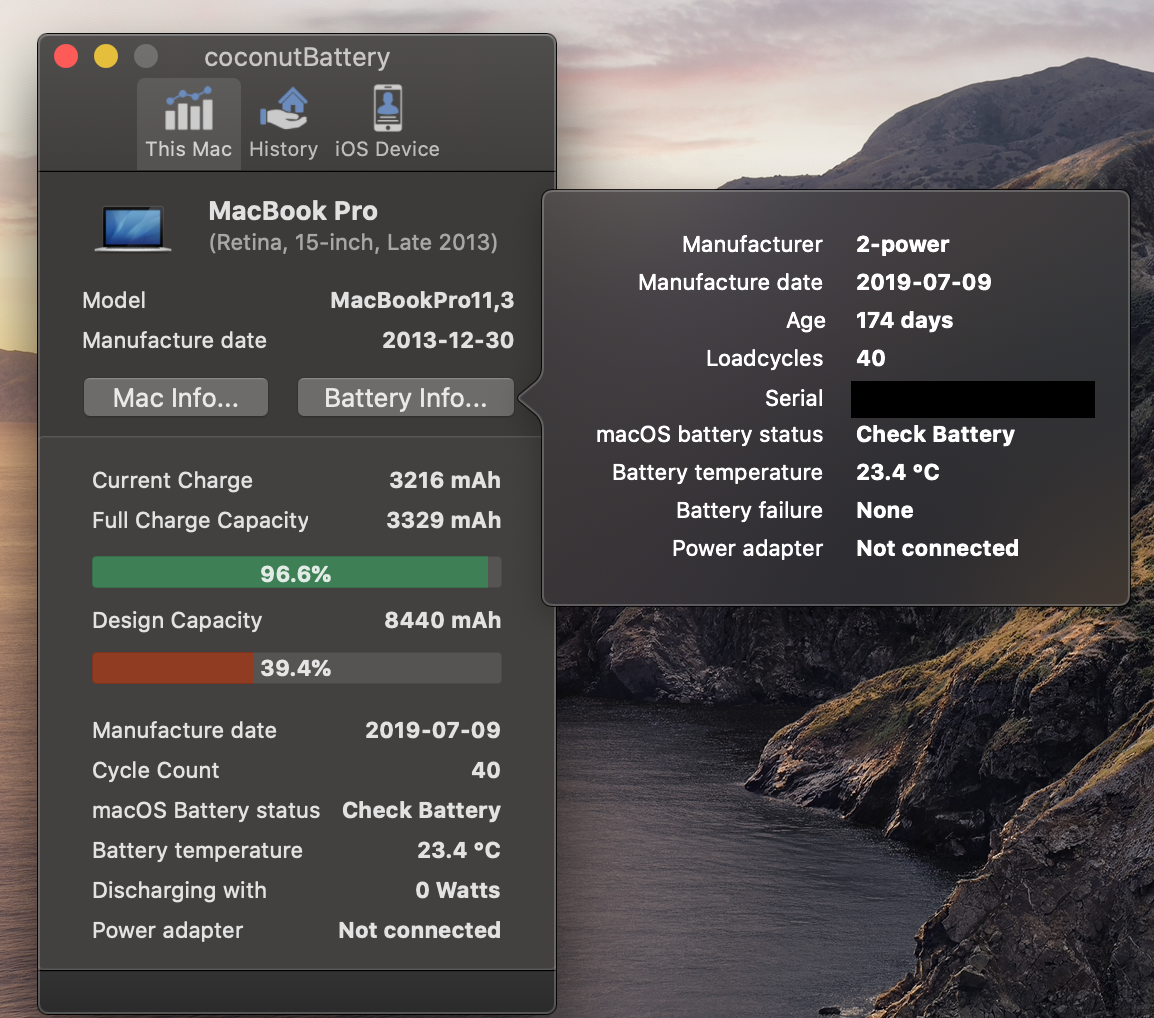Viewport: 1154px width, 1018px height.
Task: Click the Battery Info... button
Action: [x=406, y=397]
